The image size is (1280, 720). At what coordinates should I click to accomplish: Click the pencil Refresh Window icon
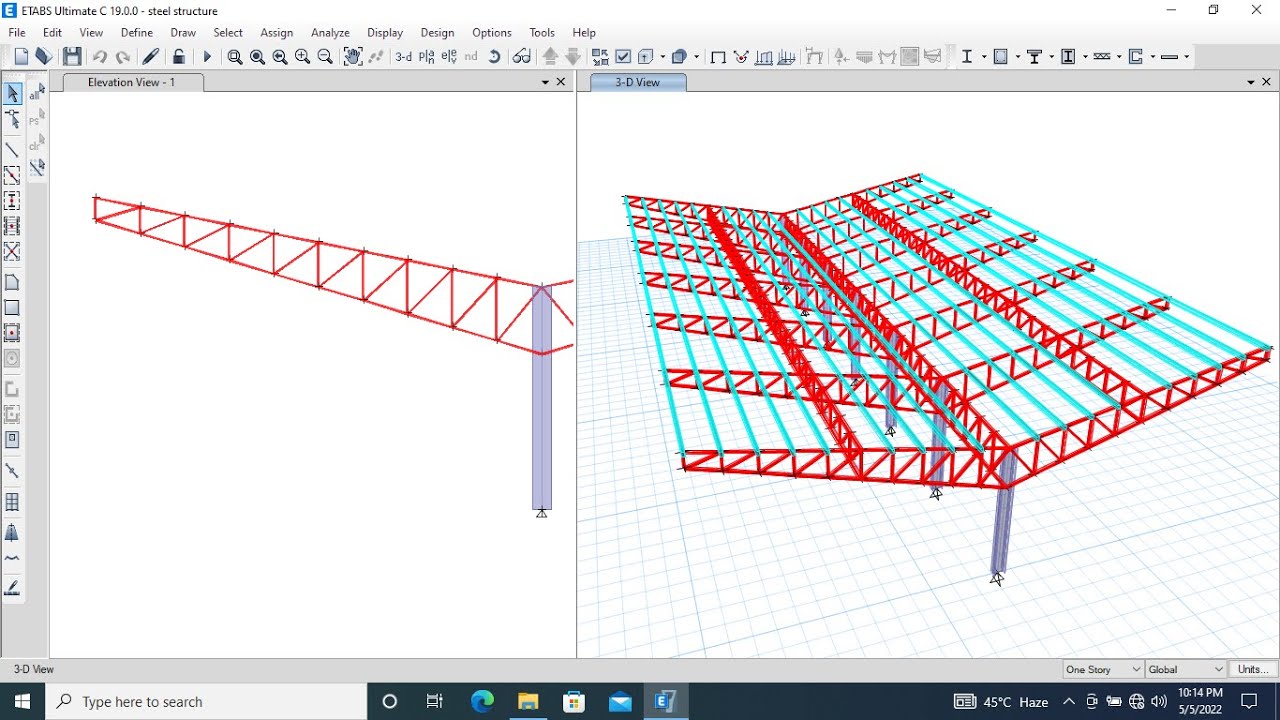coord(151,57)
